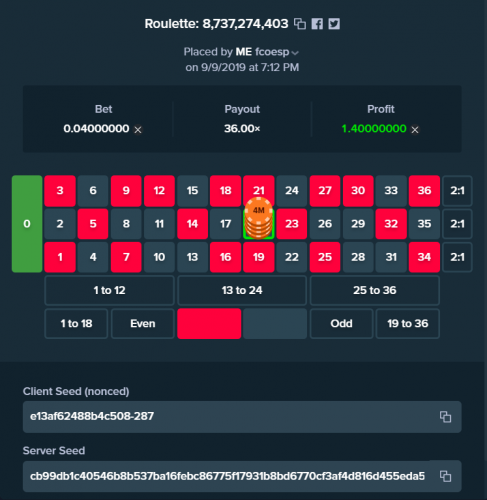Select red number 23
The image size is (487, 500).
(292, 224)
